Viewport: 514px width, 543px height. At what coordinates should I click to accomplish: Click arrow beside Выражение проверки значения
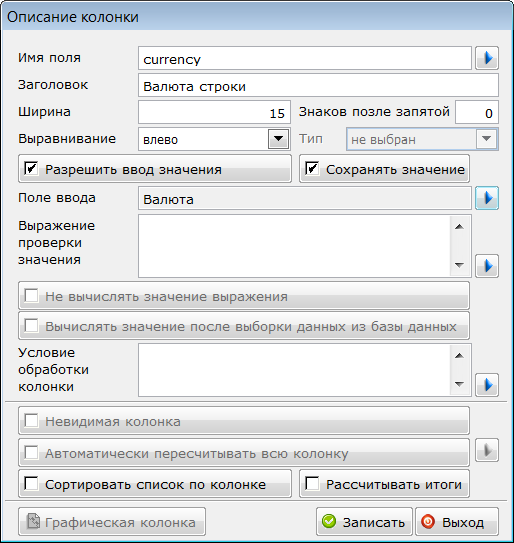[x=487, y=266]
